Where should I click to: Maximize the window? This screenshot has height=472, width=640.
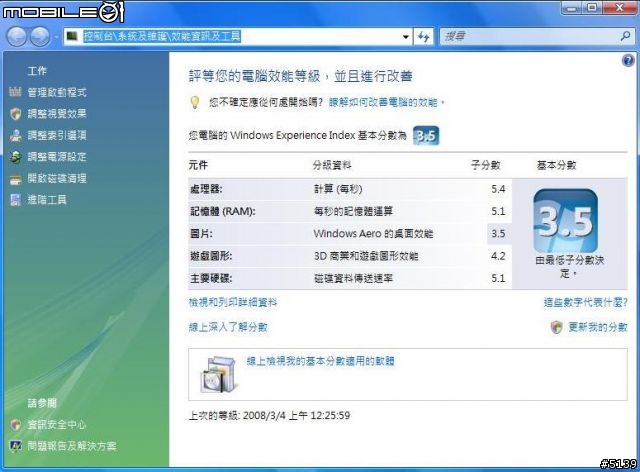pos(592,7)
